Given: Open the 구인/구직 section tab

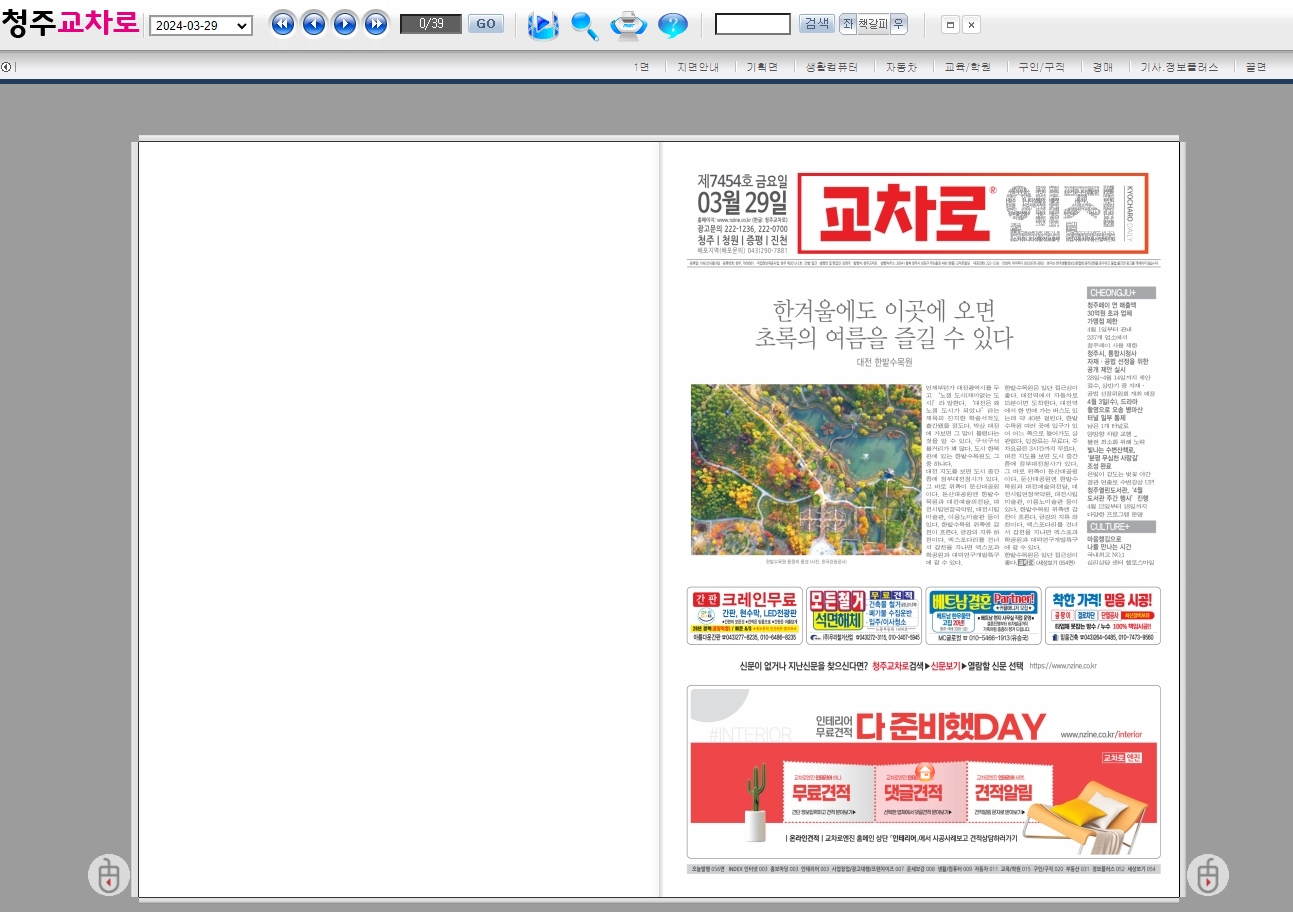Looking at the screenshot, I should pyautogui.click(x=1041, y=67).
